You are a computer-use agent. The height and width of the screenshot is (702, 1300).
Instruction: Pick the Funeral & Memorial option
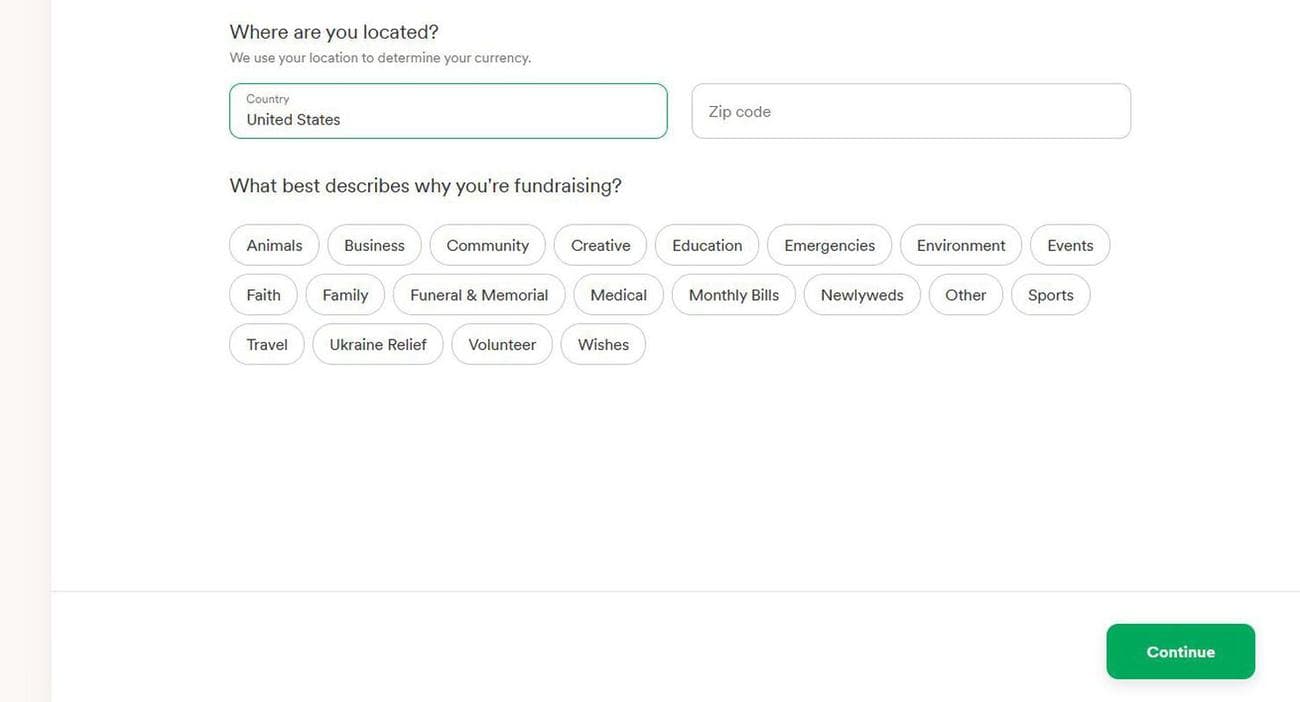point(479,295)
